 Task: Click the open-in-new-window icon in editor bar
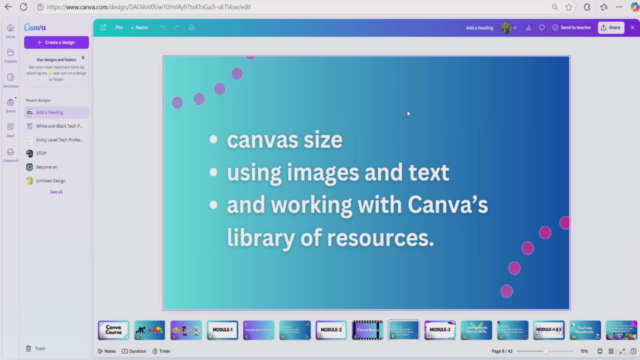coord(103,27)
